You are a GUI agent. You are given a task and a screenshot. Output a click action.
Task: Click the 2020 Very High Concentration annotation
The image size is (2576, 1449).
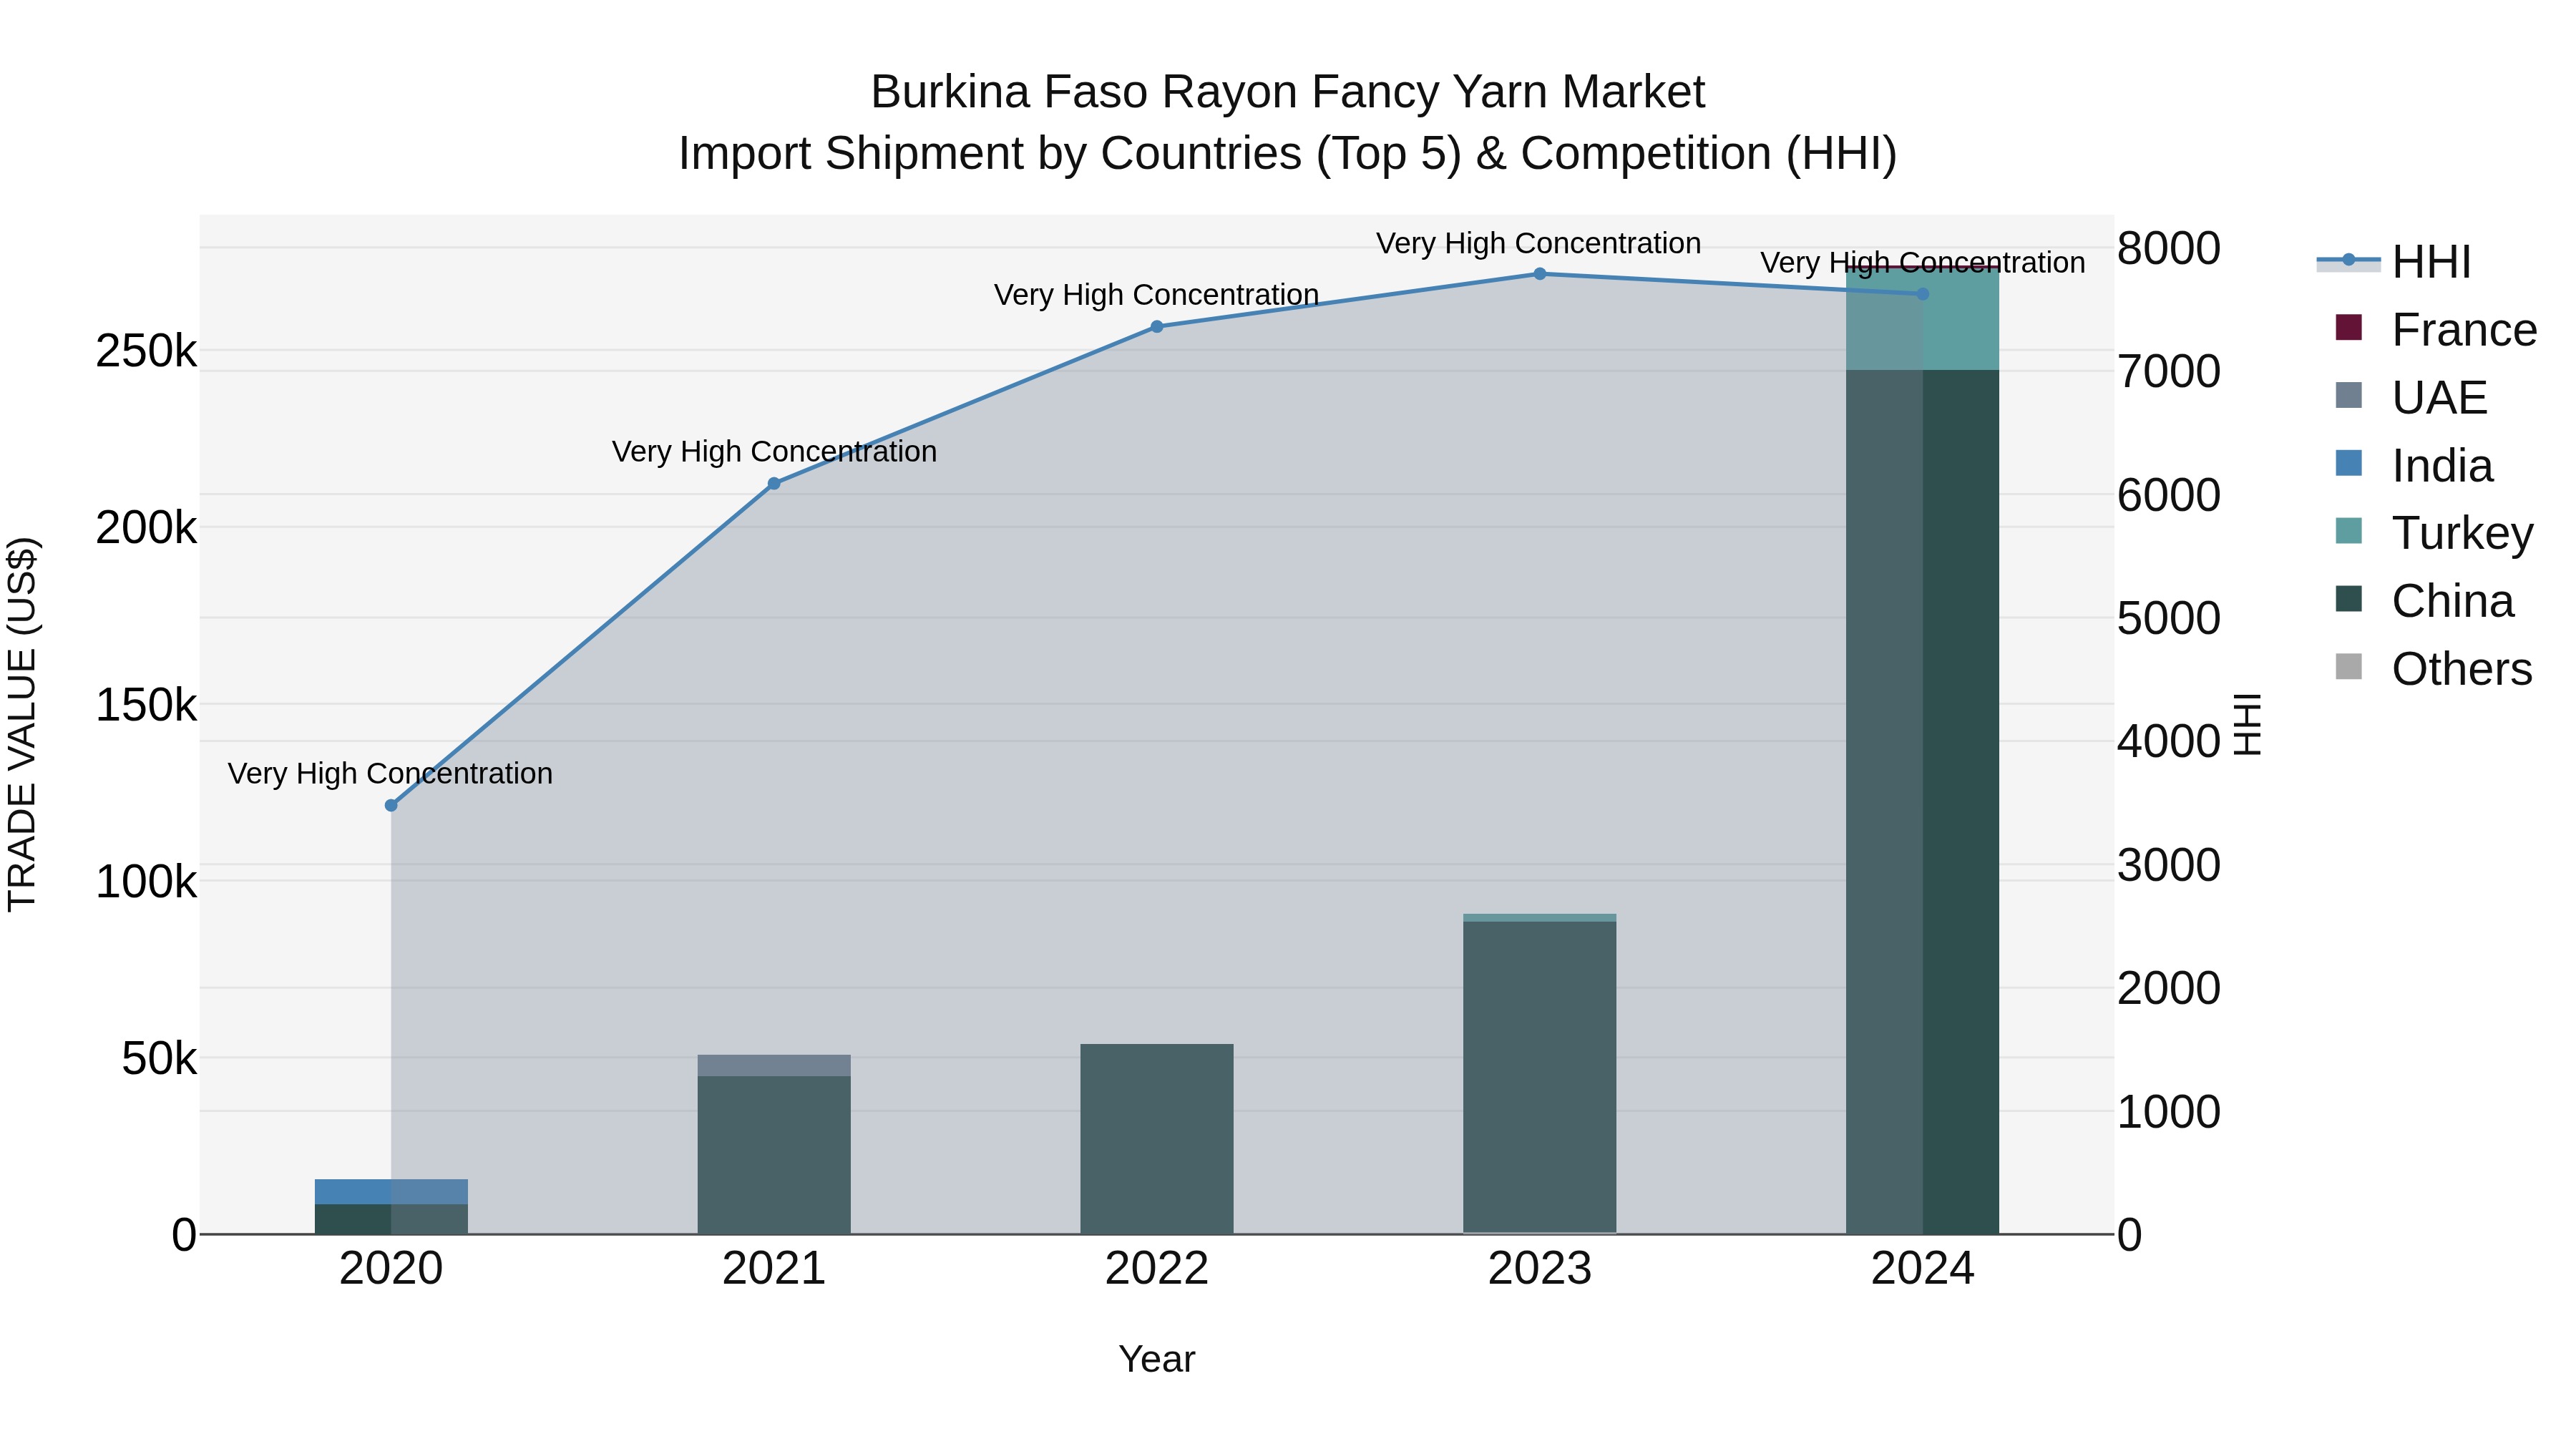pyautogui.click(x=390, y=774)
